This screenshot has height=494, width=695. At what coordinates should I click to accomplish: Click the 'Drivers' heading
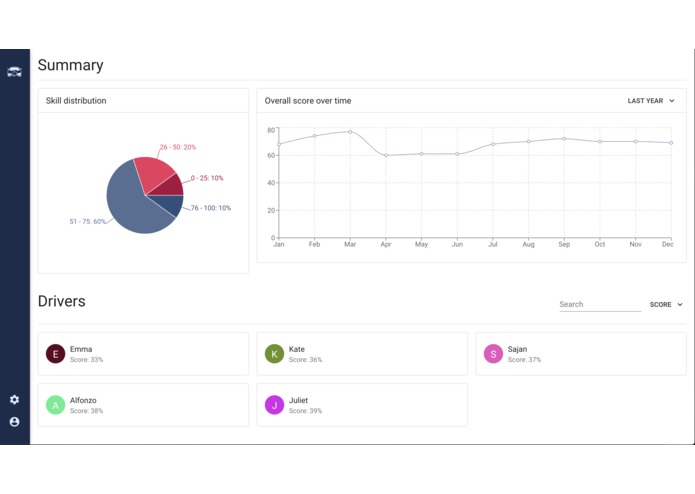pyautogui.click(x=62, y=301)
